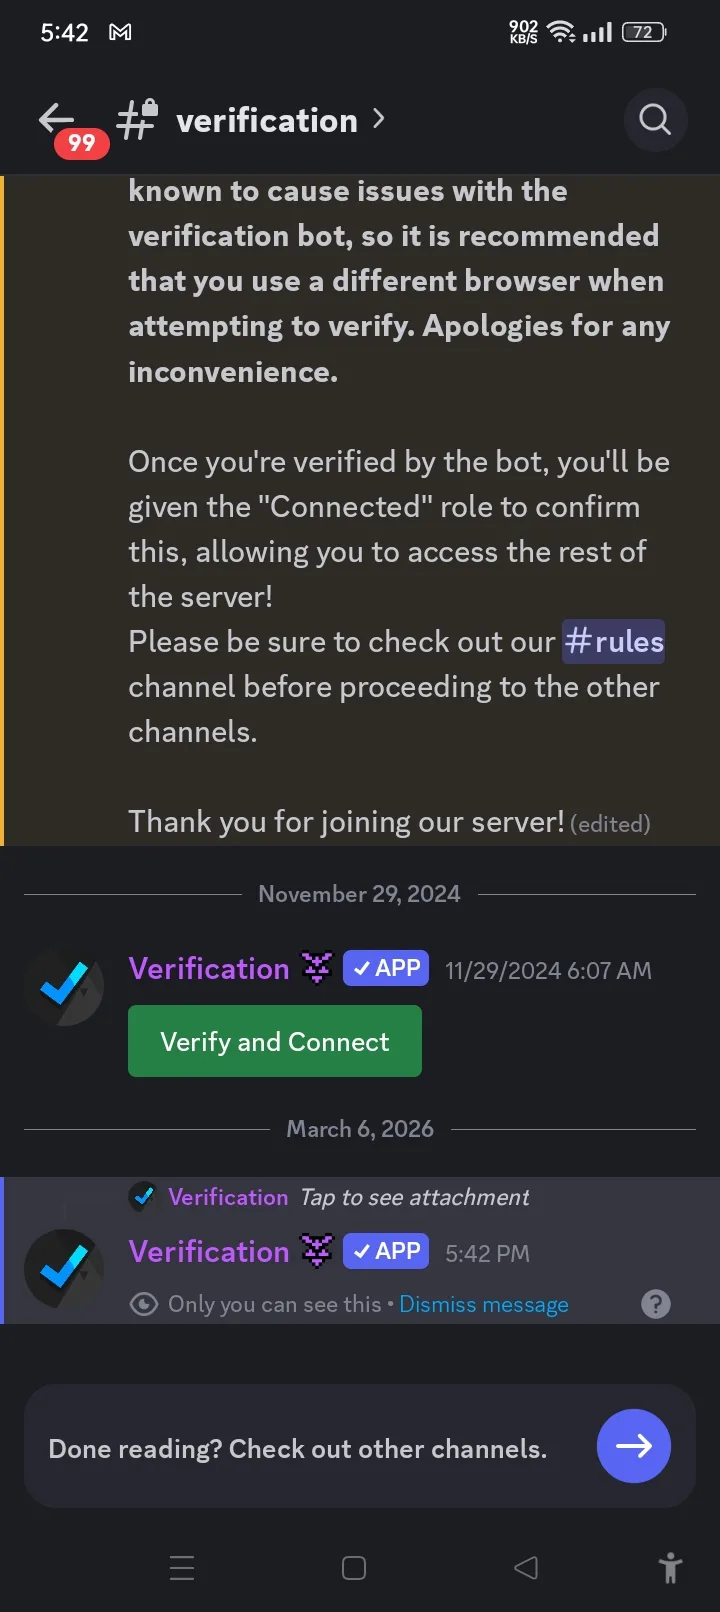Tap the eye icon beside "Only you can see this"
The image size is (720, 1612).
click(x=144, y=1304)
